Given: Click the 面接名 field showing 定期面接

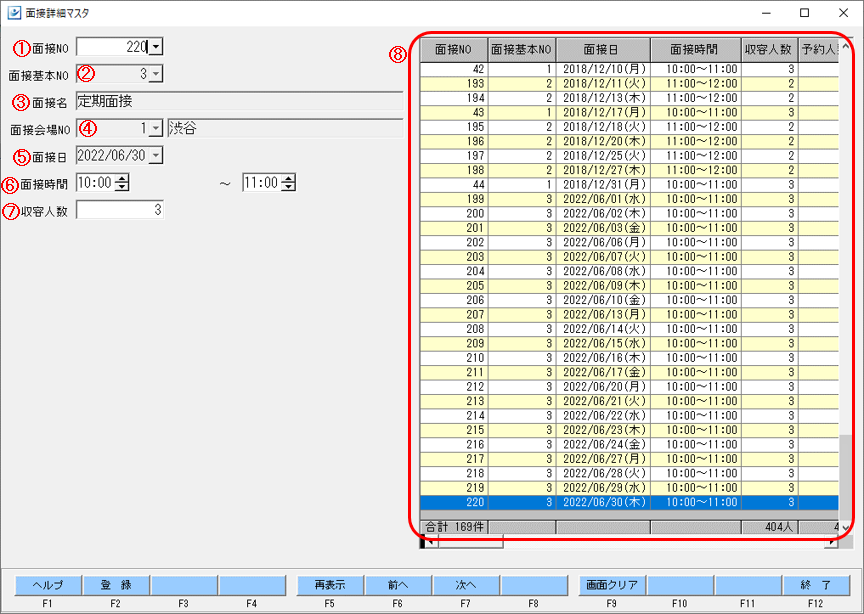Looking at the screenshot, I should click(240, 101).
